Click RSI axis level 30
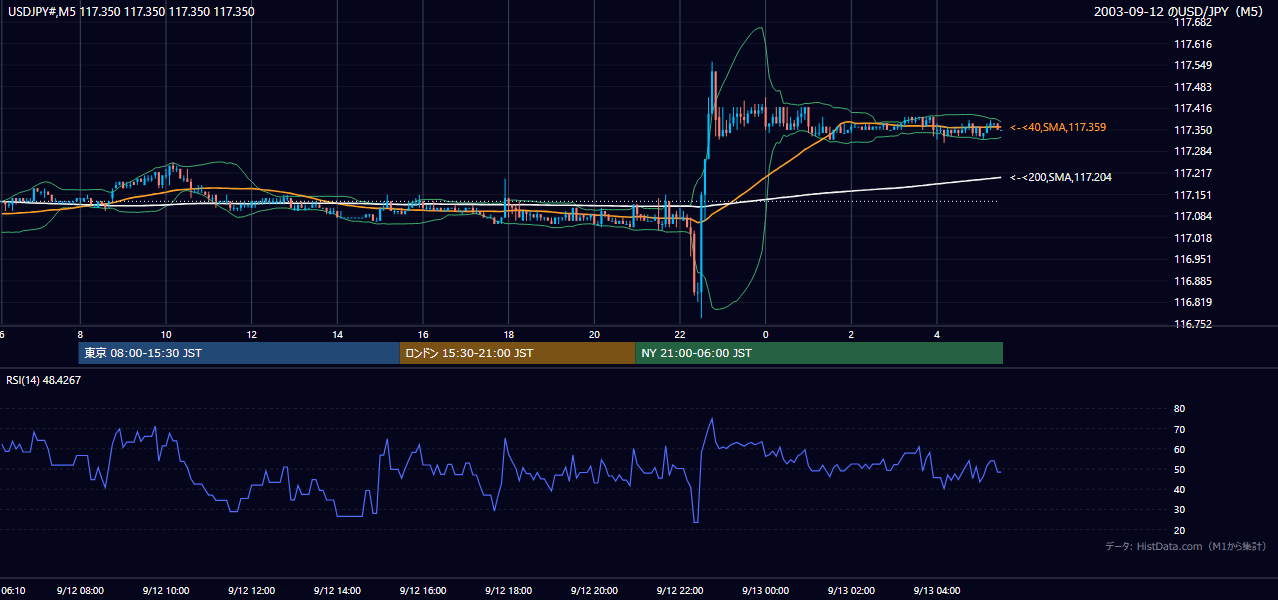 (x=1179, y=510)
